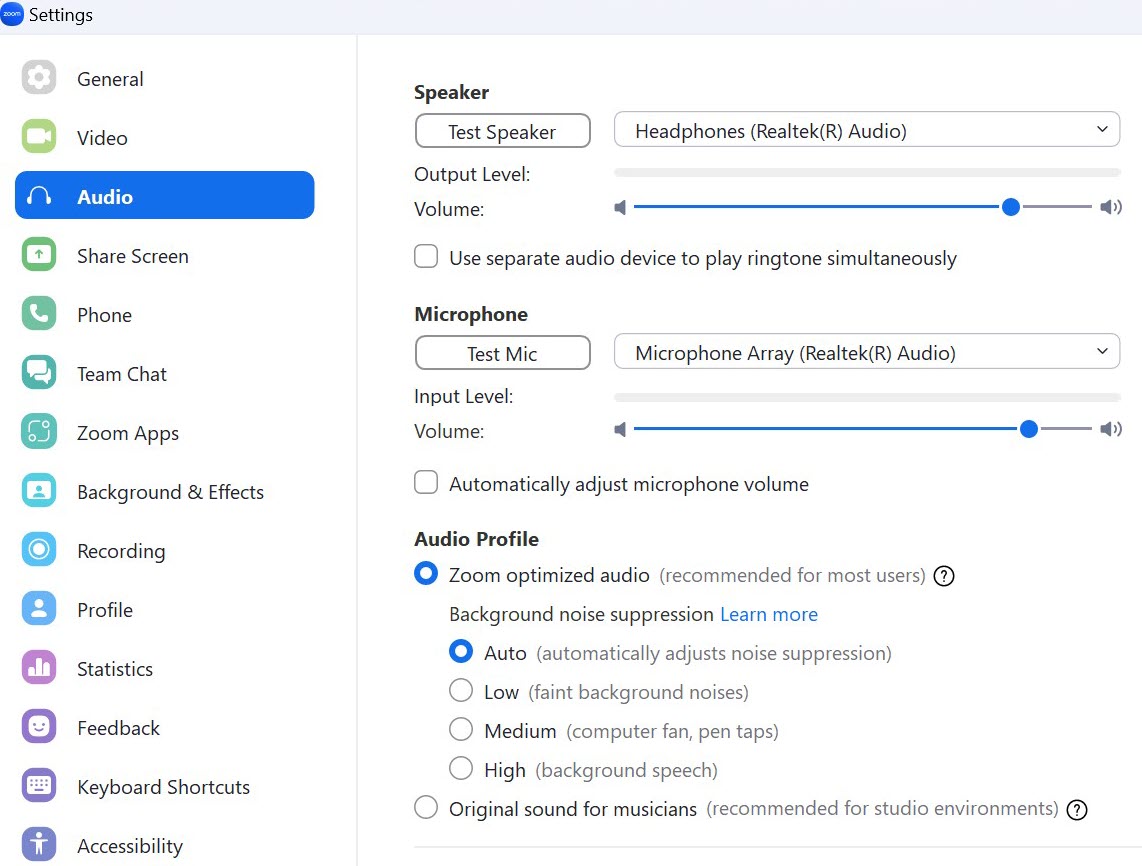This screenshot has height=866, width=1142.
Task: Select Zoom optimized audio profile
Action: pos(426,574)
